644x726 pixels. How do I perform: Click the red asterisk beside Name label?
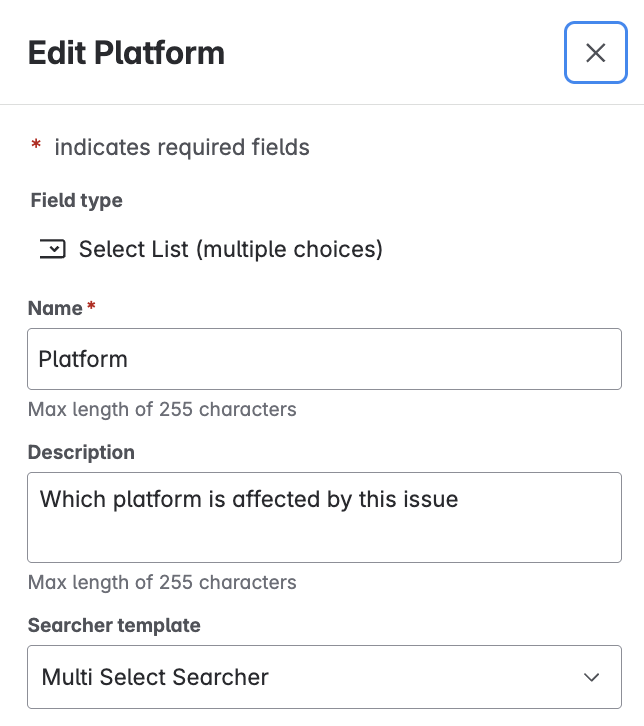pos(91,308)
